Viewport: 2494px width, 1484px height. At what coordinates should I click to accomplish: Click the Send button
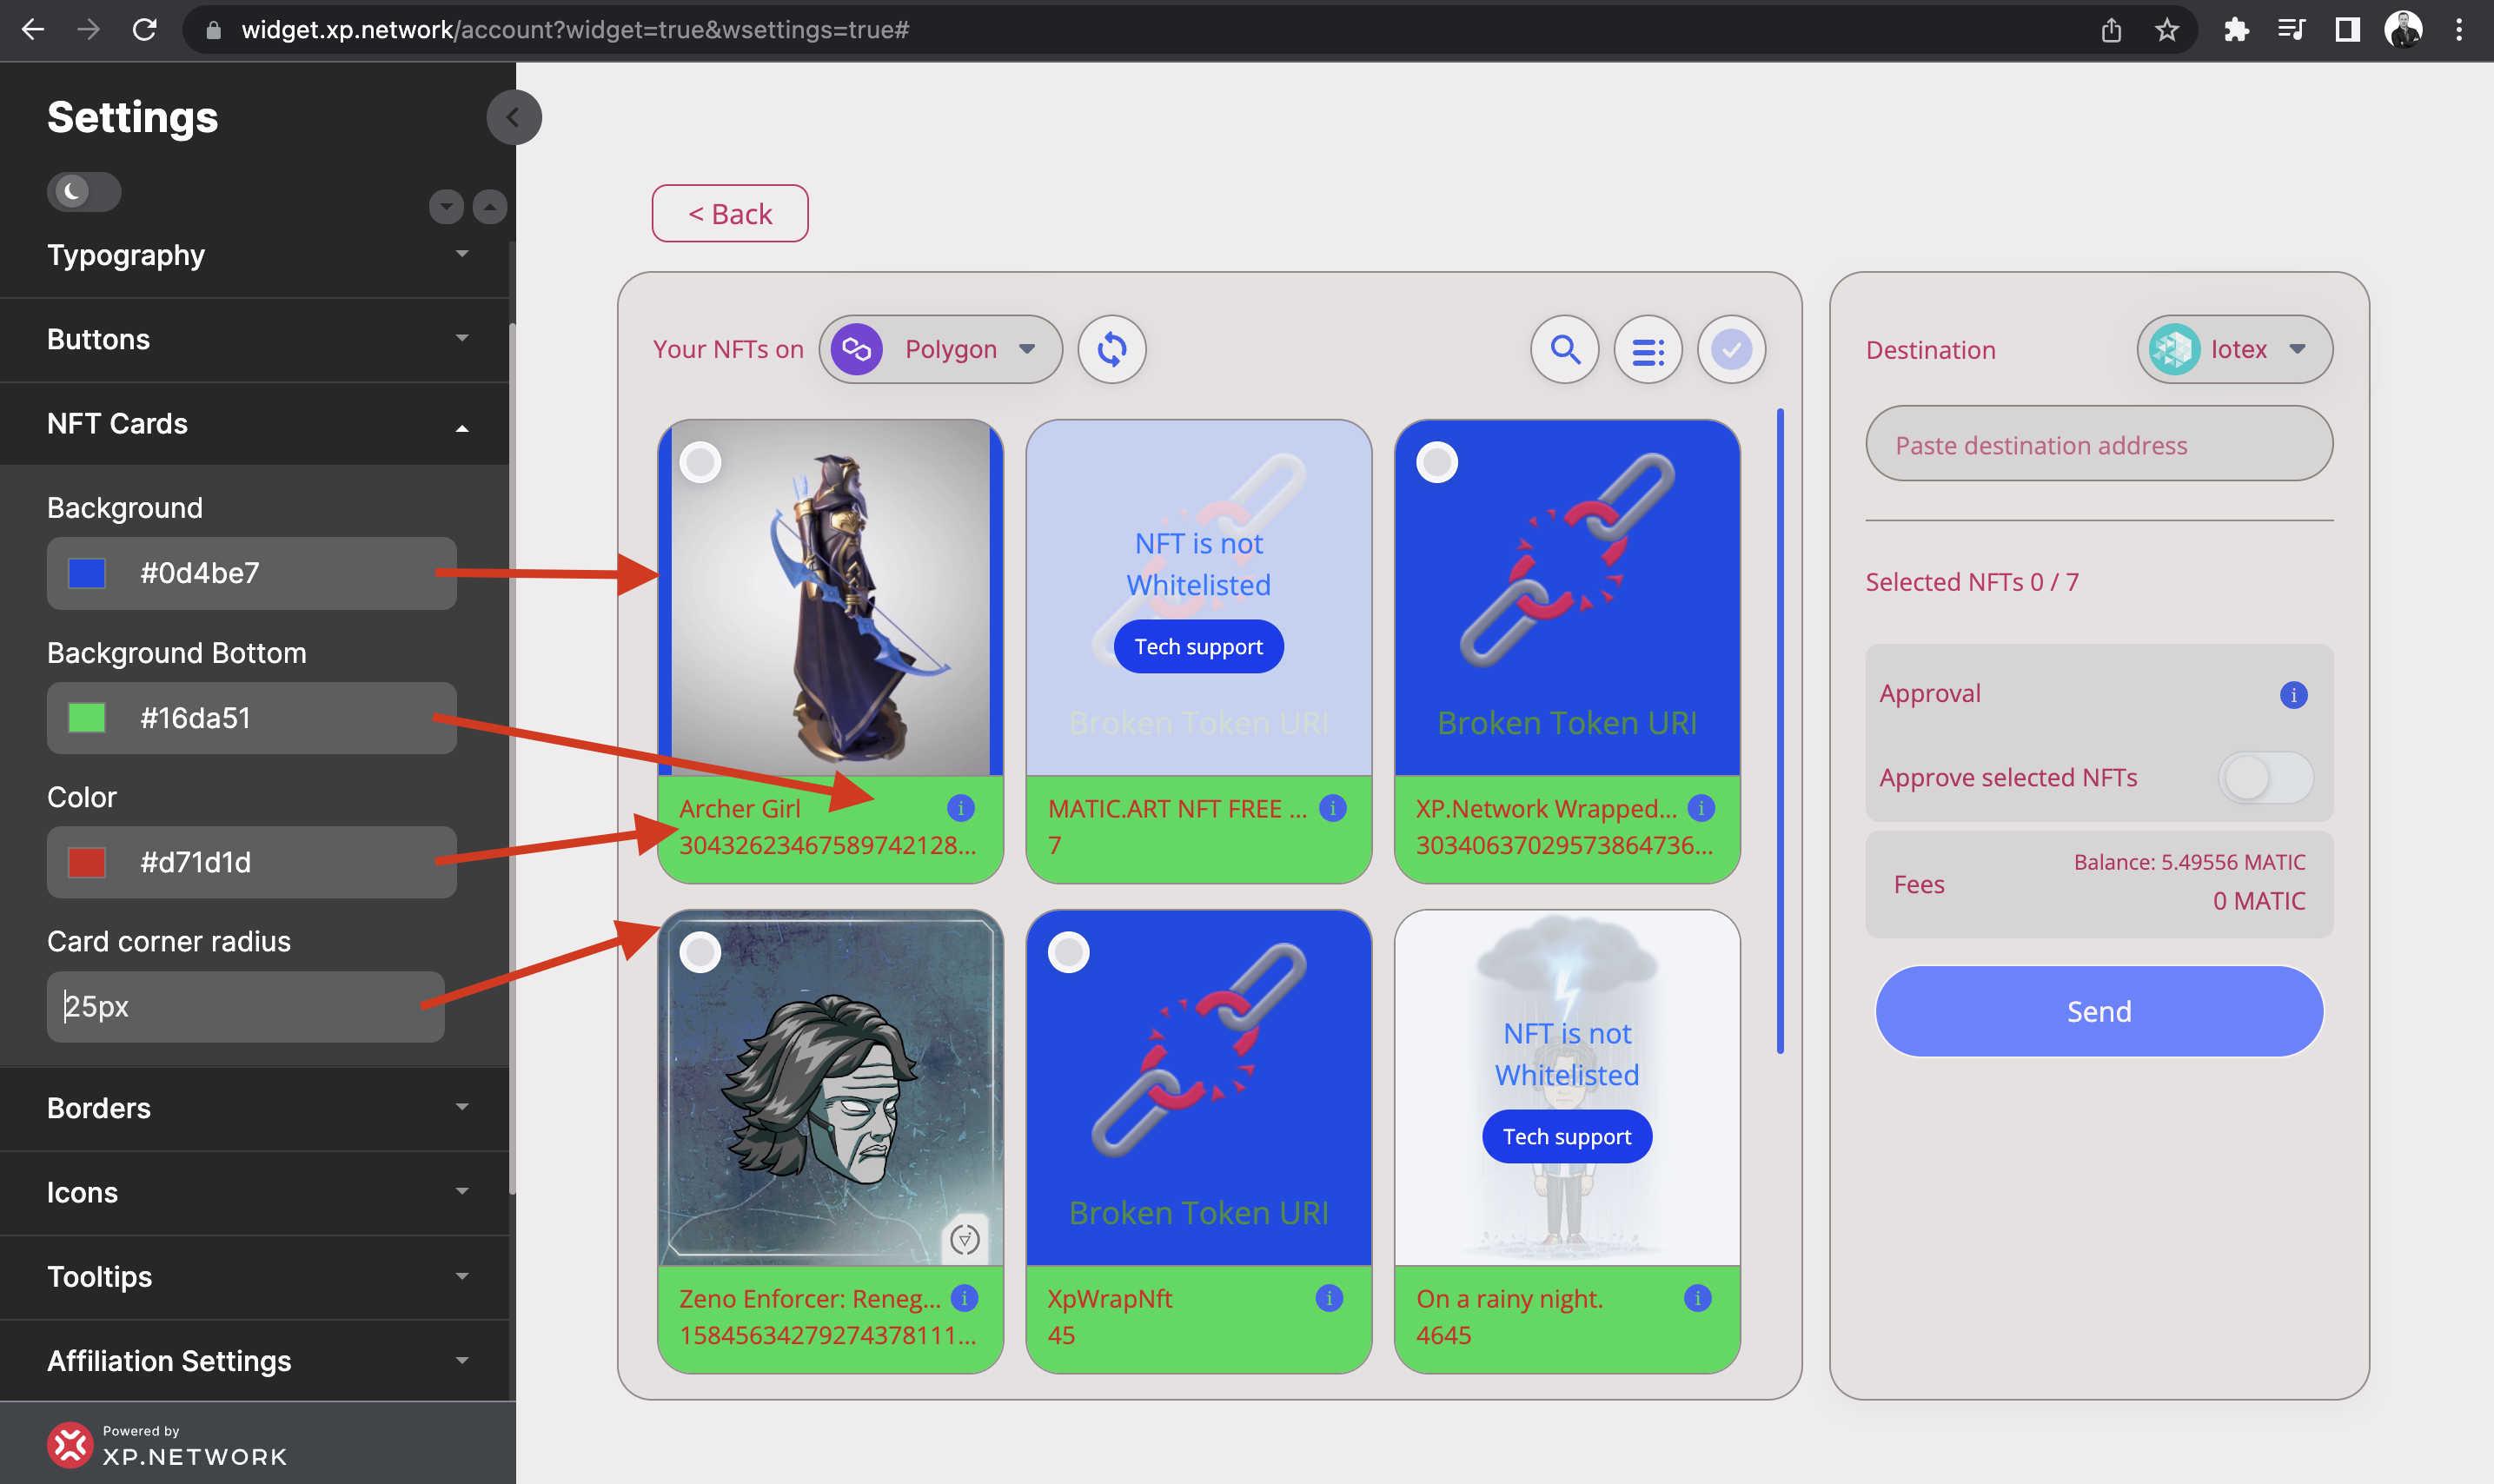click(x=2099, y=1011)
